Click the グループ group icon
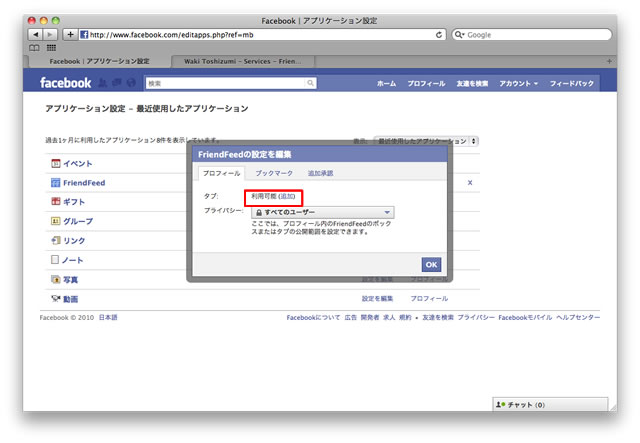The image size is (640, 443). [x=56, y=221]
